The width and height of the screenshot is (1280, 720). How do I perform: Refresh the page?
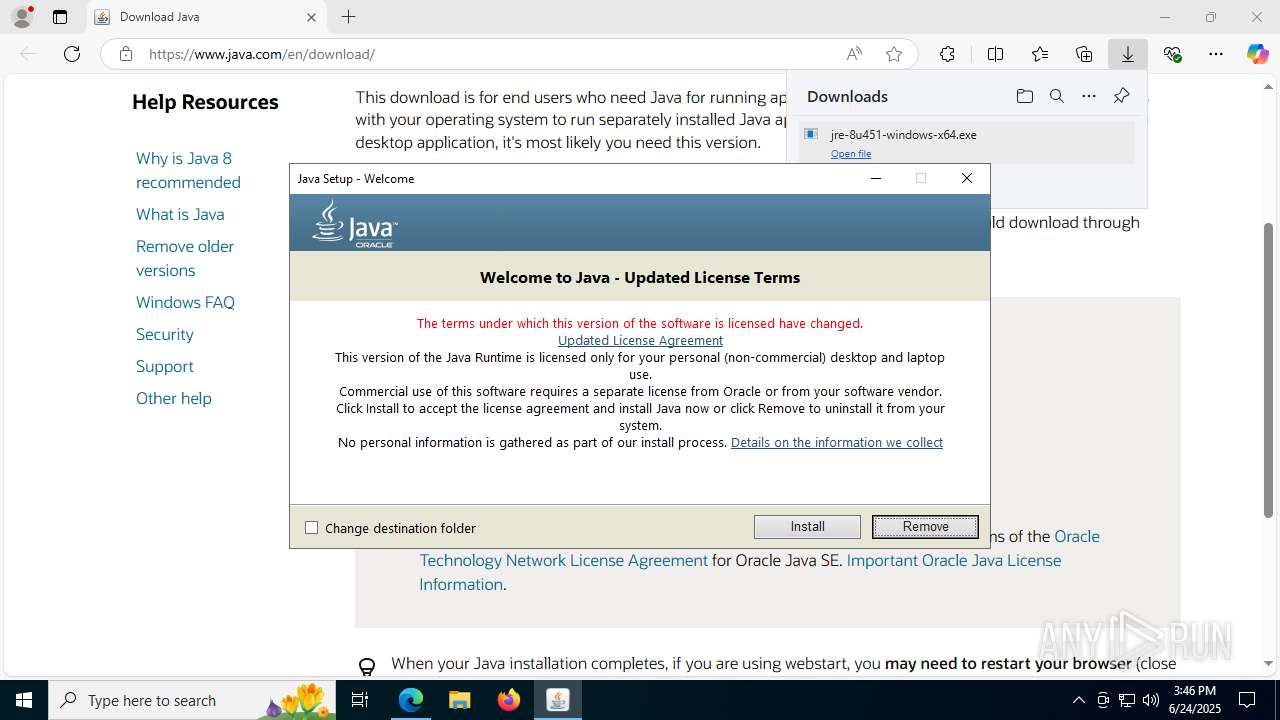(x=72, y=54)
